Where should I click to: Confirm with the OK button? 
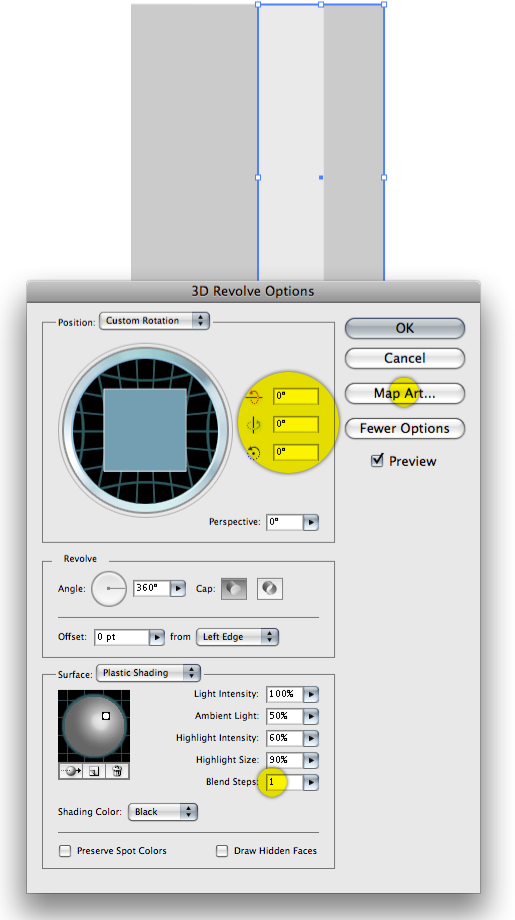(405, 329)
